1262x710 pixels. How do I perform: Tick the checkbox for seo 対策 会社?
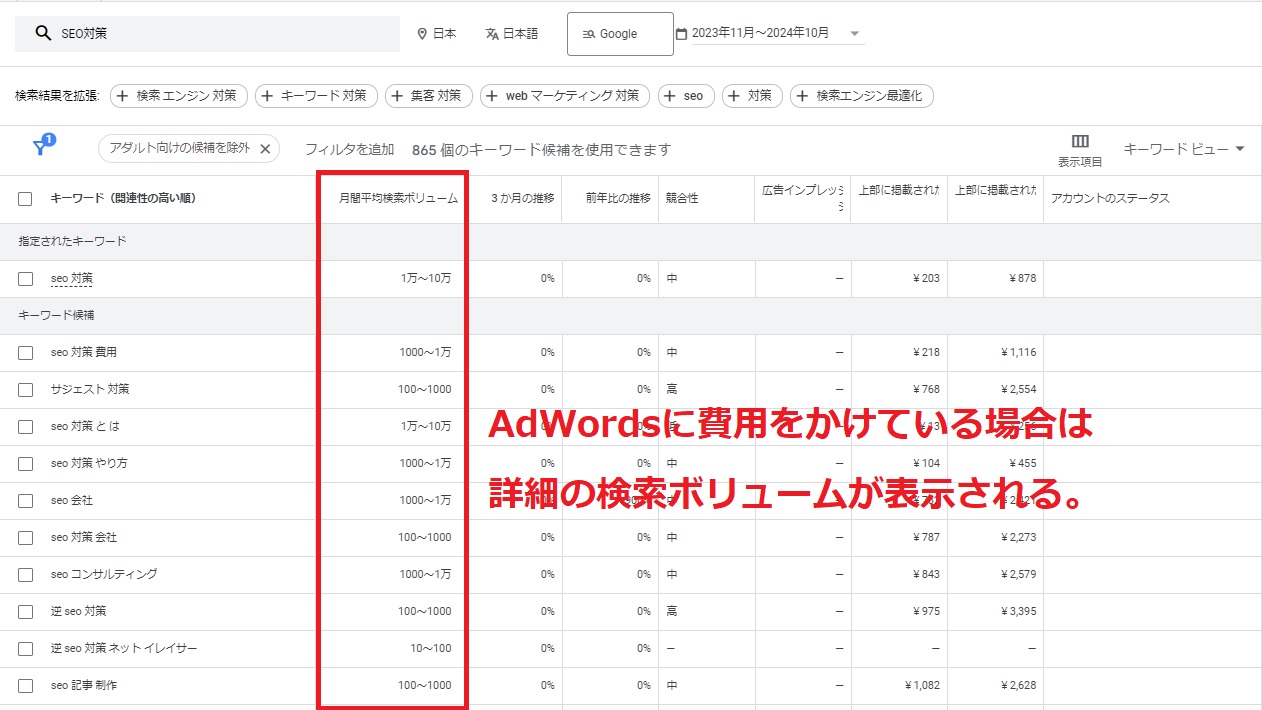[x=25, y=538]
